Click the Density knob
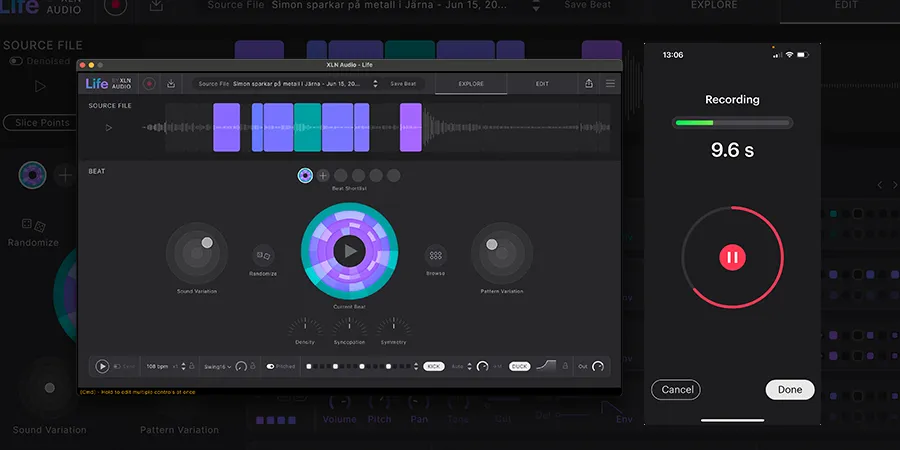The height and width of the screenshot is (450, 900). 305,327
